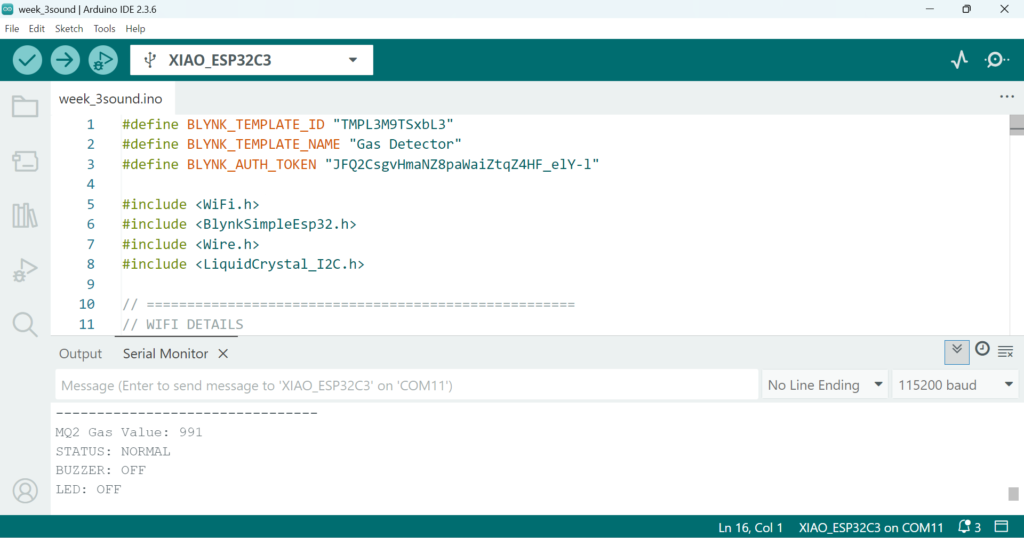Click the #include <LiquidCrystal_I2C.h> line
The width and height of the screenshot is (1024, 538).
(x=243, y=264)
